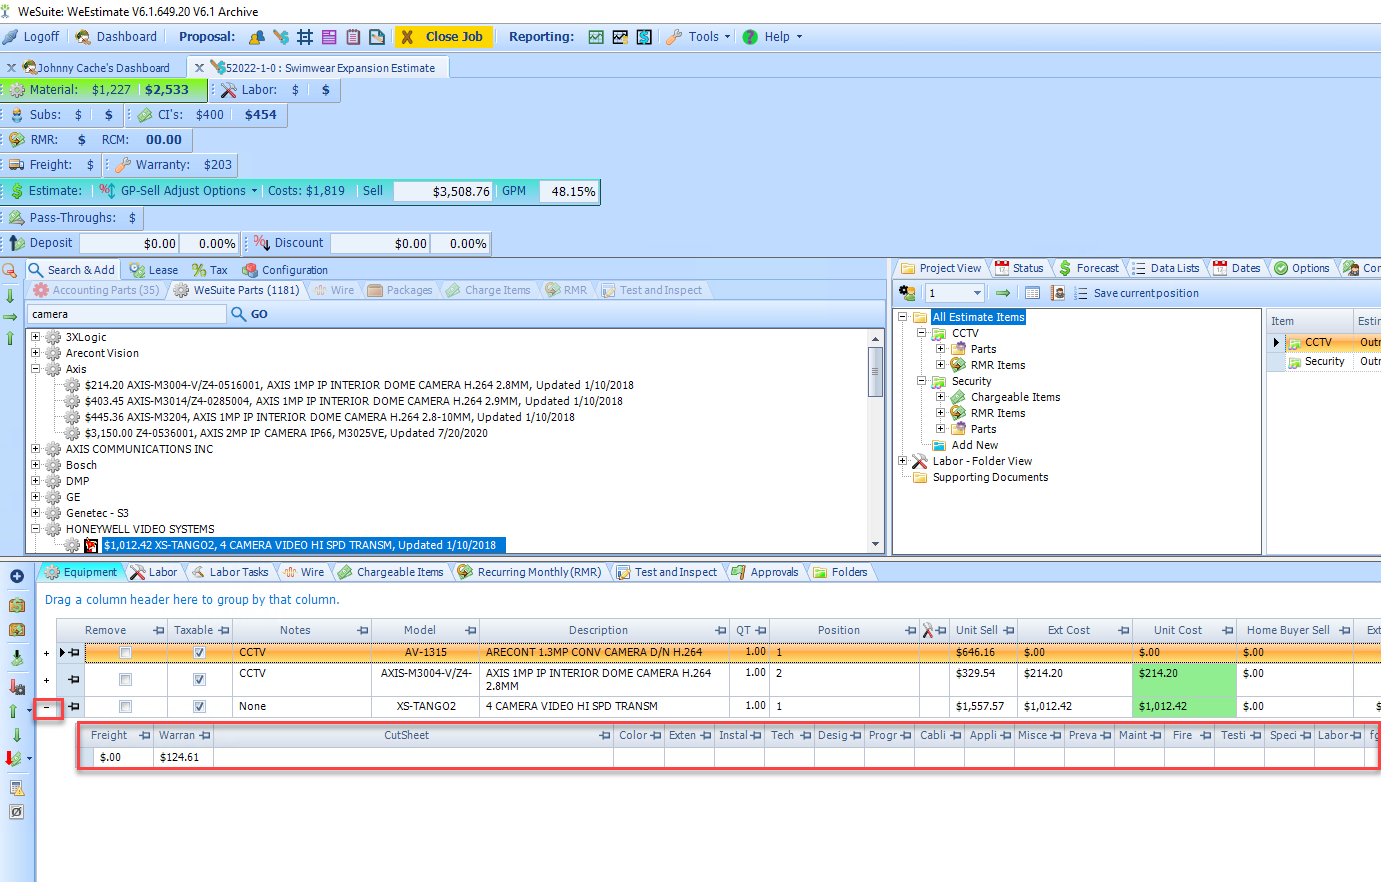
Task: Click the GPM field 48.15%
Action: (x=568, y=191)
